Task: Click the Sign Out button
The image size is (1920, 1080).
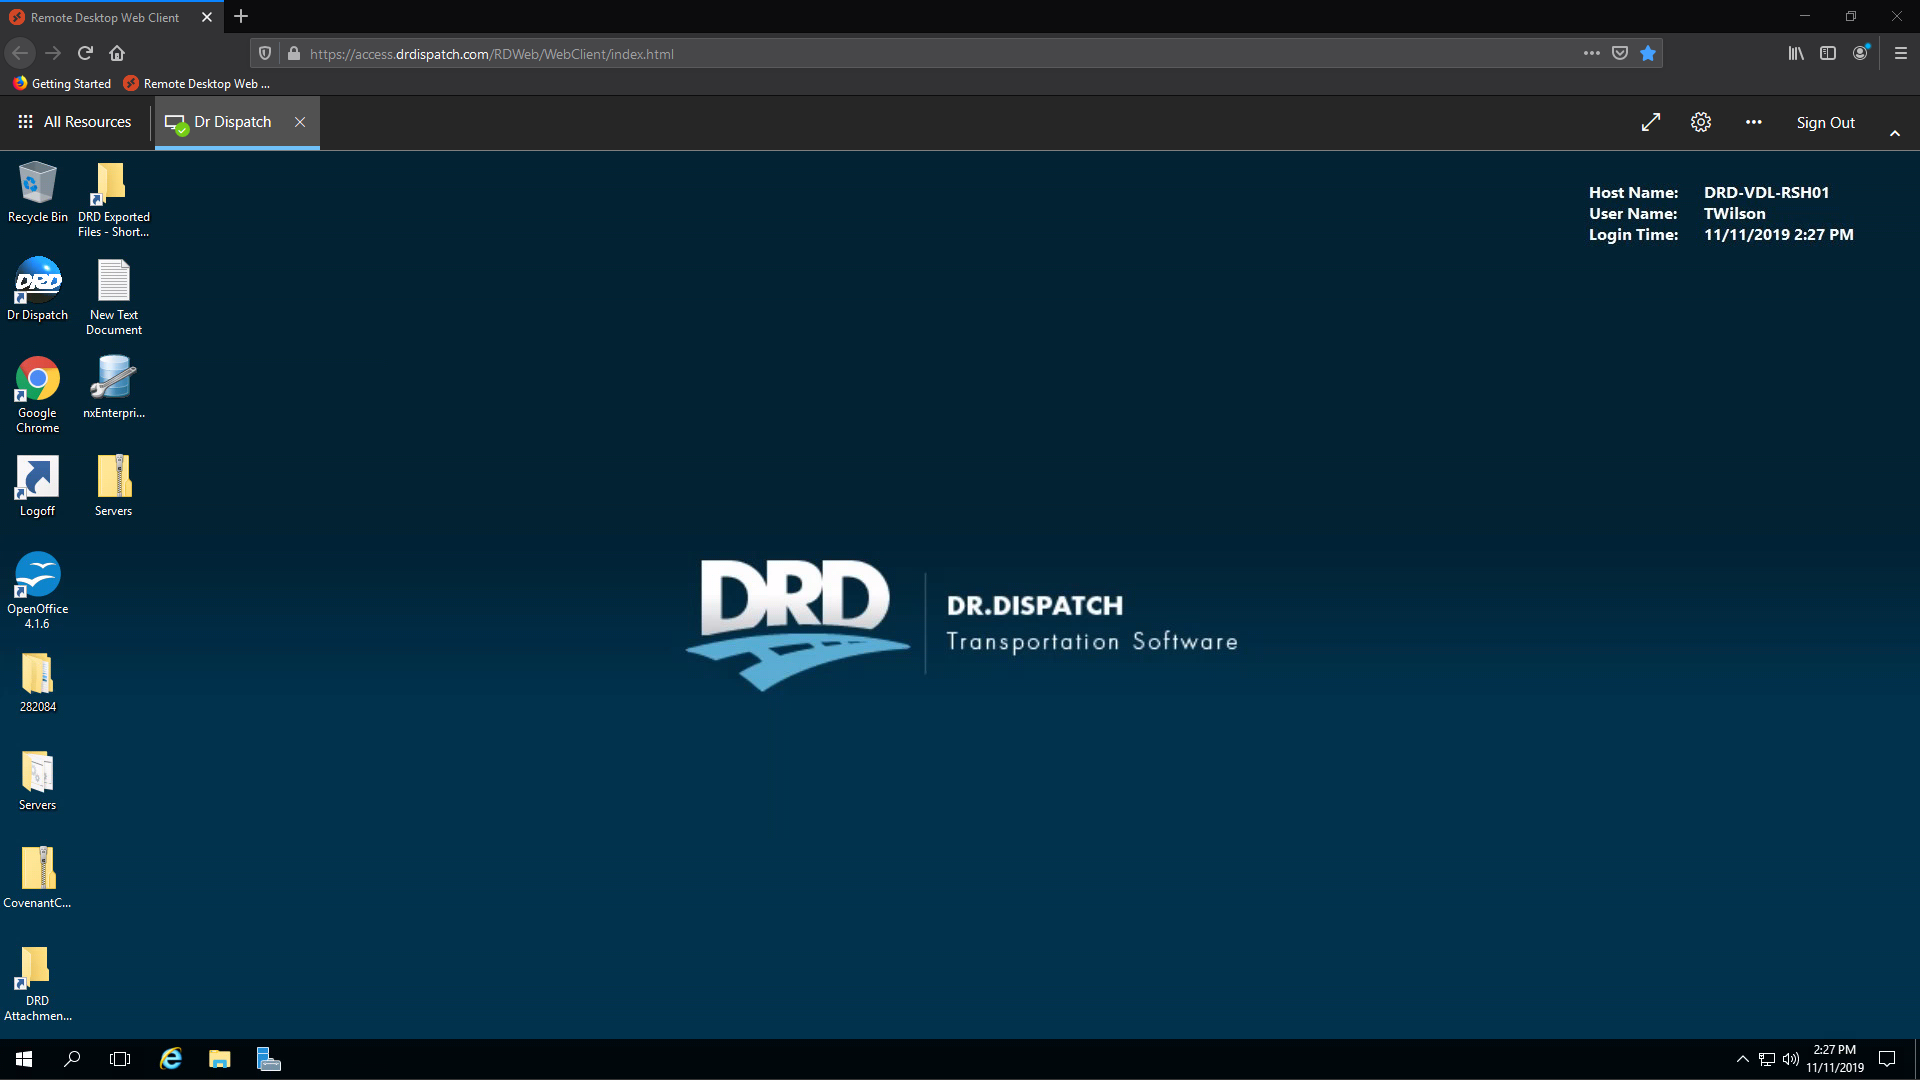Action: click(x=1825, y=123)
